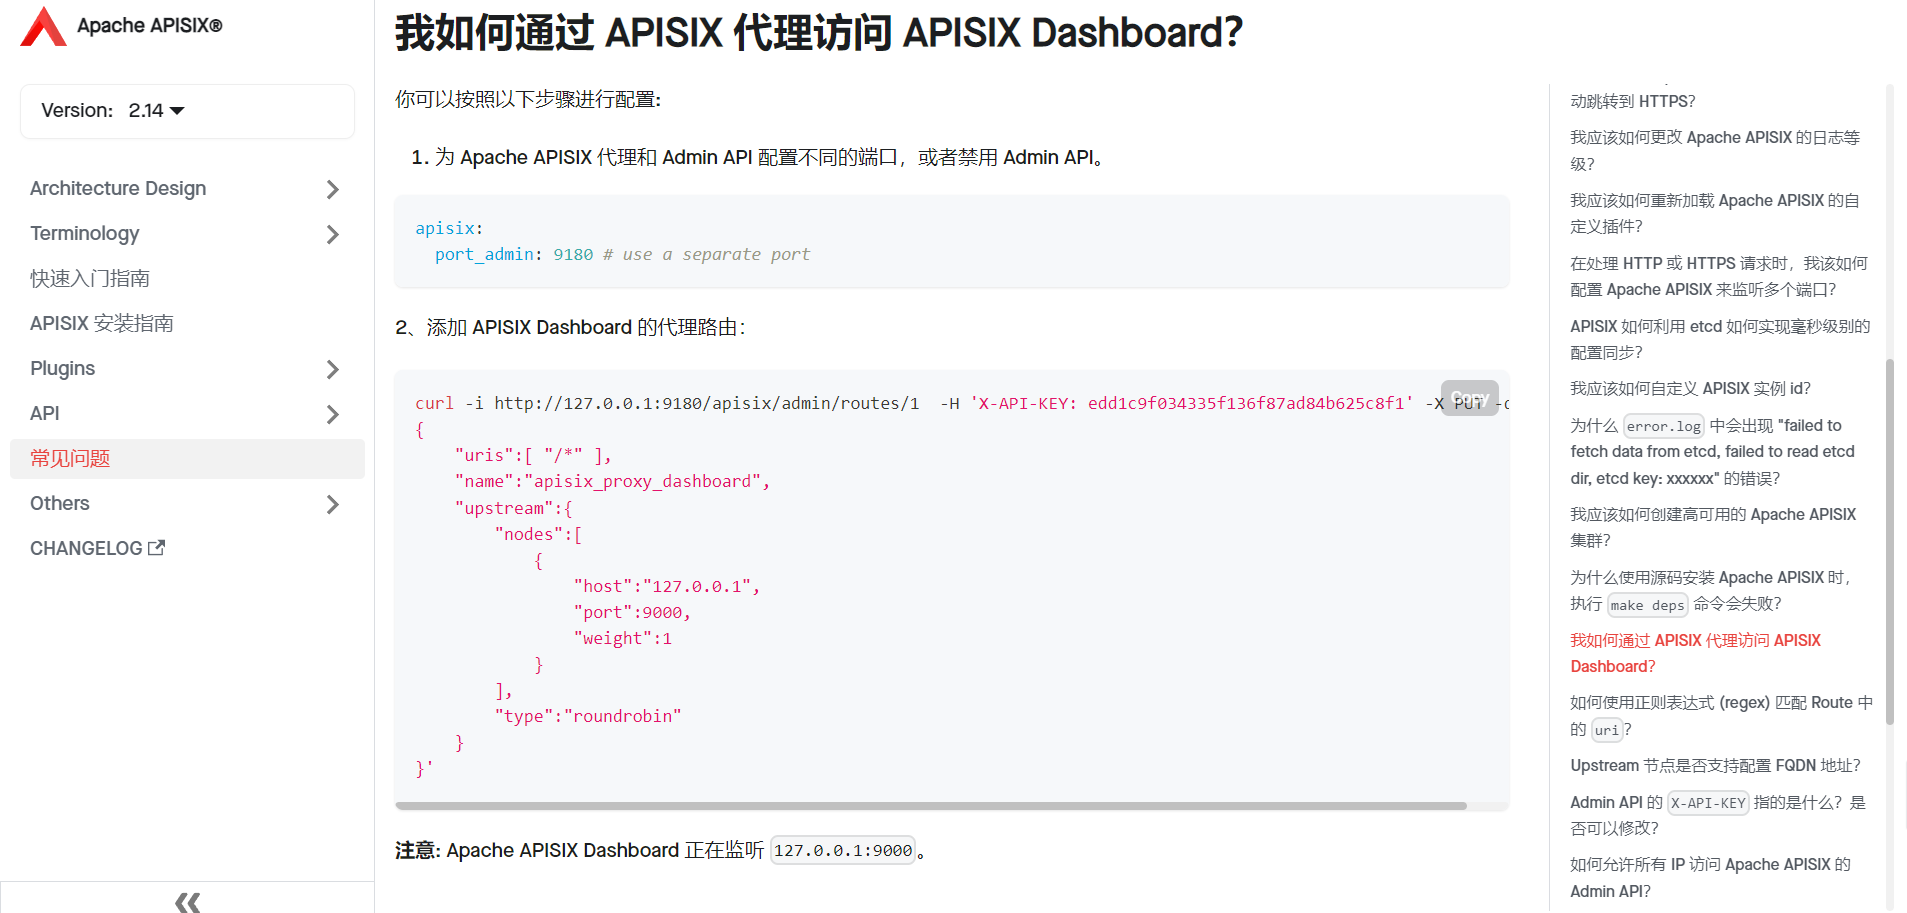Click the inline code 127.0.0.1:9000
Screen dimensions: 1907x913
point(843,850)
